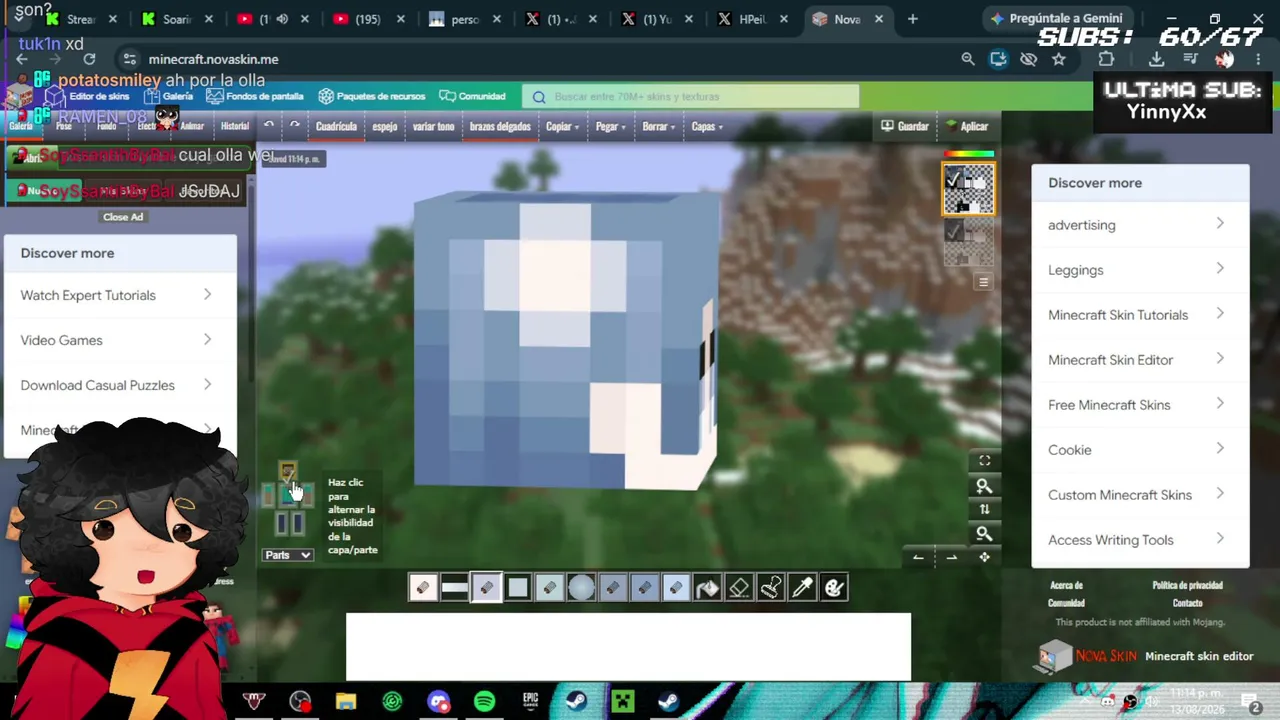Expand Download Casual Puzzles suggestion

[x=118, y=385]
